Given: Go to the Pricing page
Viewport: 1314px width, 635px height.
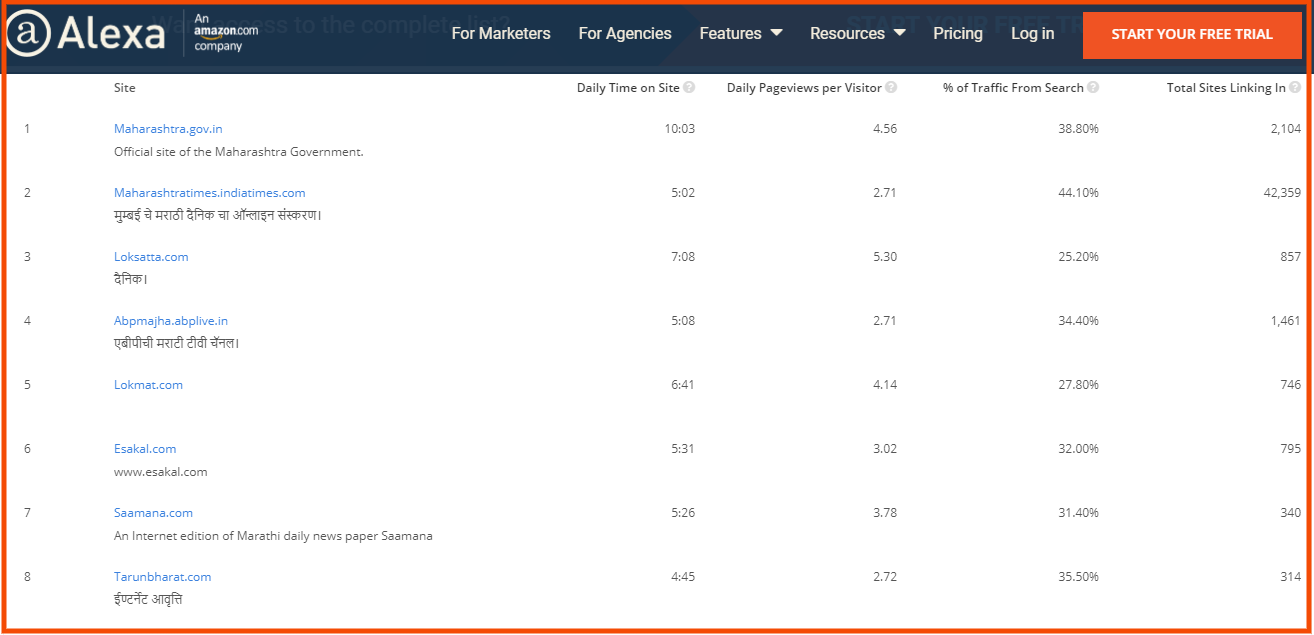Looking at the screenshot, I should [958, 33].
